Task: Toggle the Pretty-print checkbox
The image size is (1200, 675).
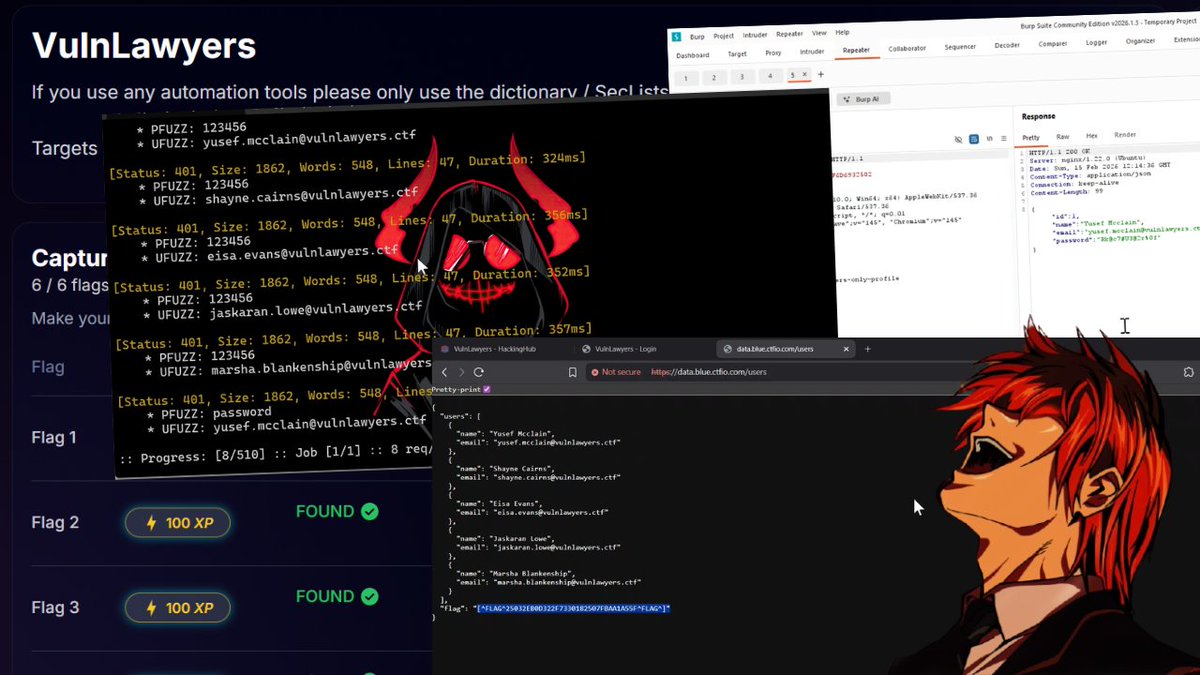Action: tap(487, 389)
